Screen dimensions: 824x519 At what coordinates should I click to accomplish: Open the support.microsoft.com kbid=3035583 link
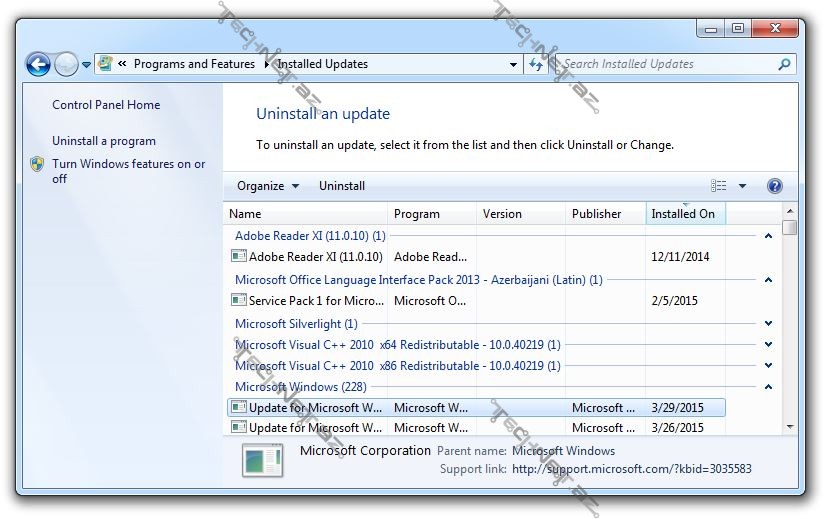click(x=632, y=469)
